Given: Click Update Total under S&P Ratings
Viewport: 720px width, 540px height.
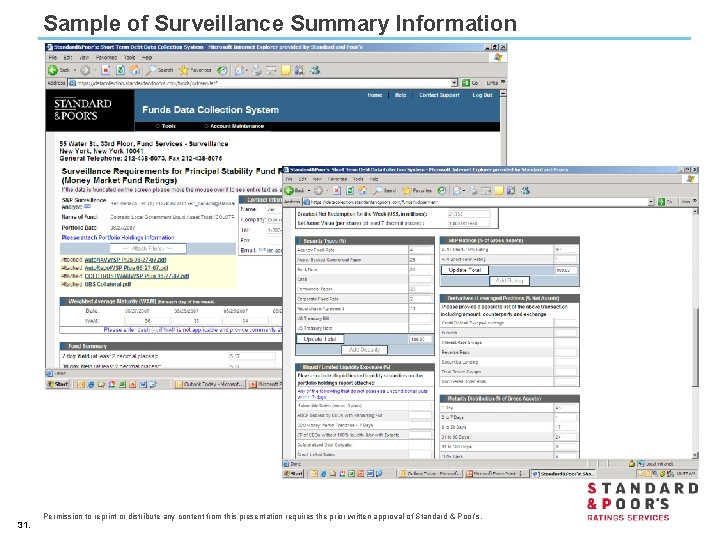Looking at the screenshot, I should pos(465,270).
